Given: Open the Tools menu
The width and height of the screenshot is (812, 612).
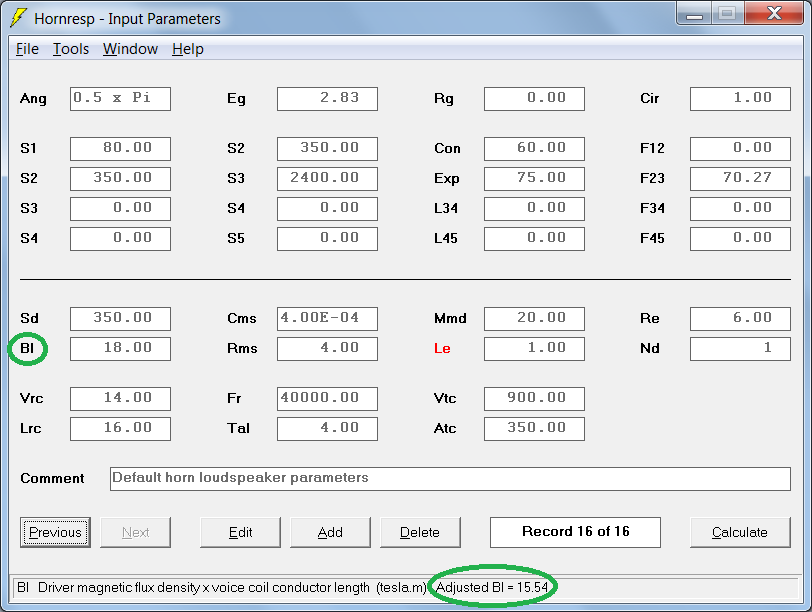Looking at the screenshot, I should coord(71,49).
